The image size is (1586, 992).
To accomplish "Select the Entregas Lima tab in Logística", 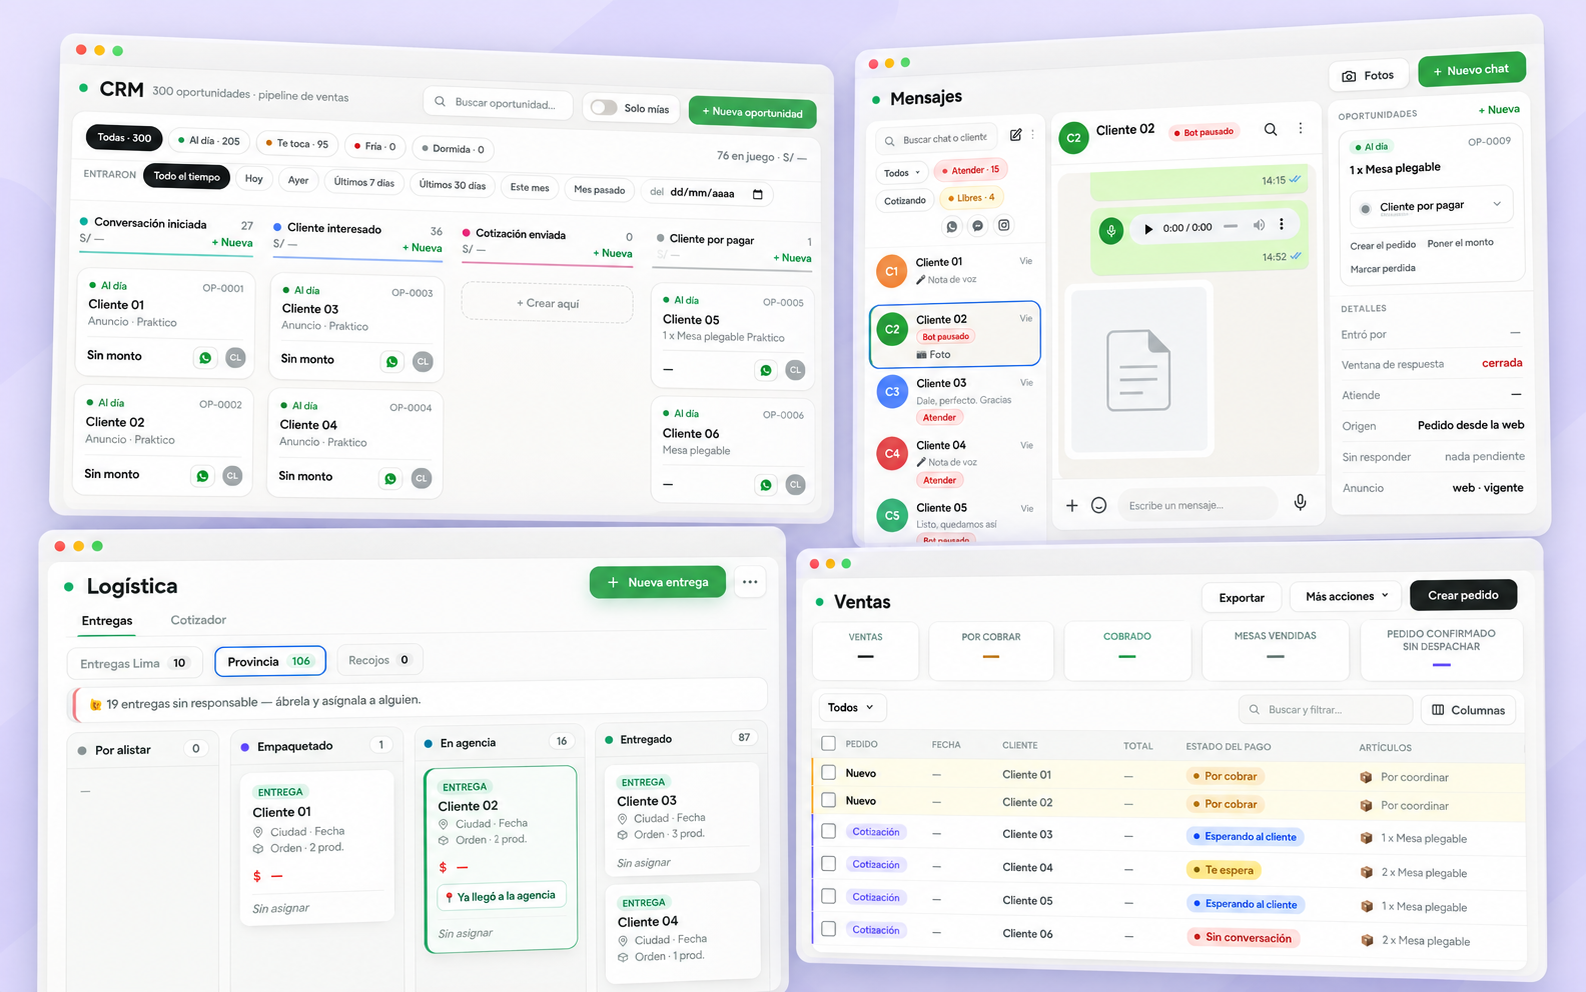I will [x=134, y=663].
